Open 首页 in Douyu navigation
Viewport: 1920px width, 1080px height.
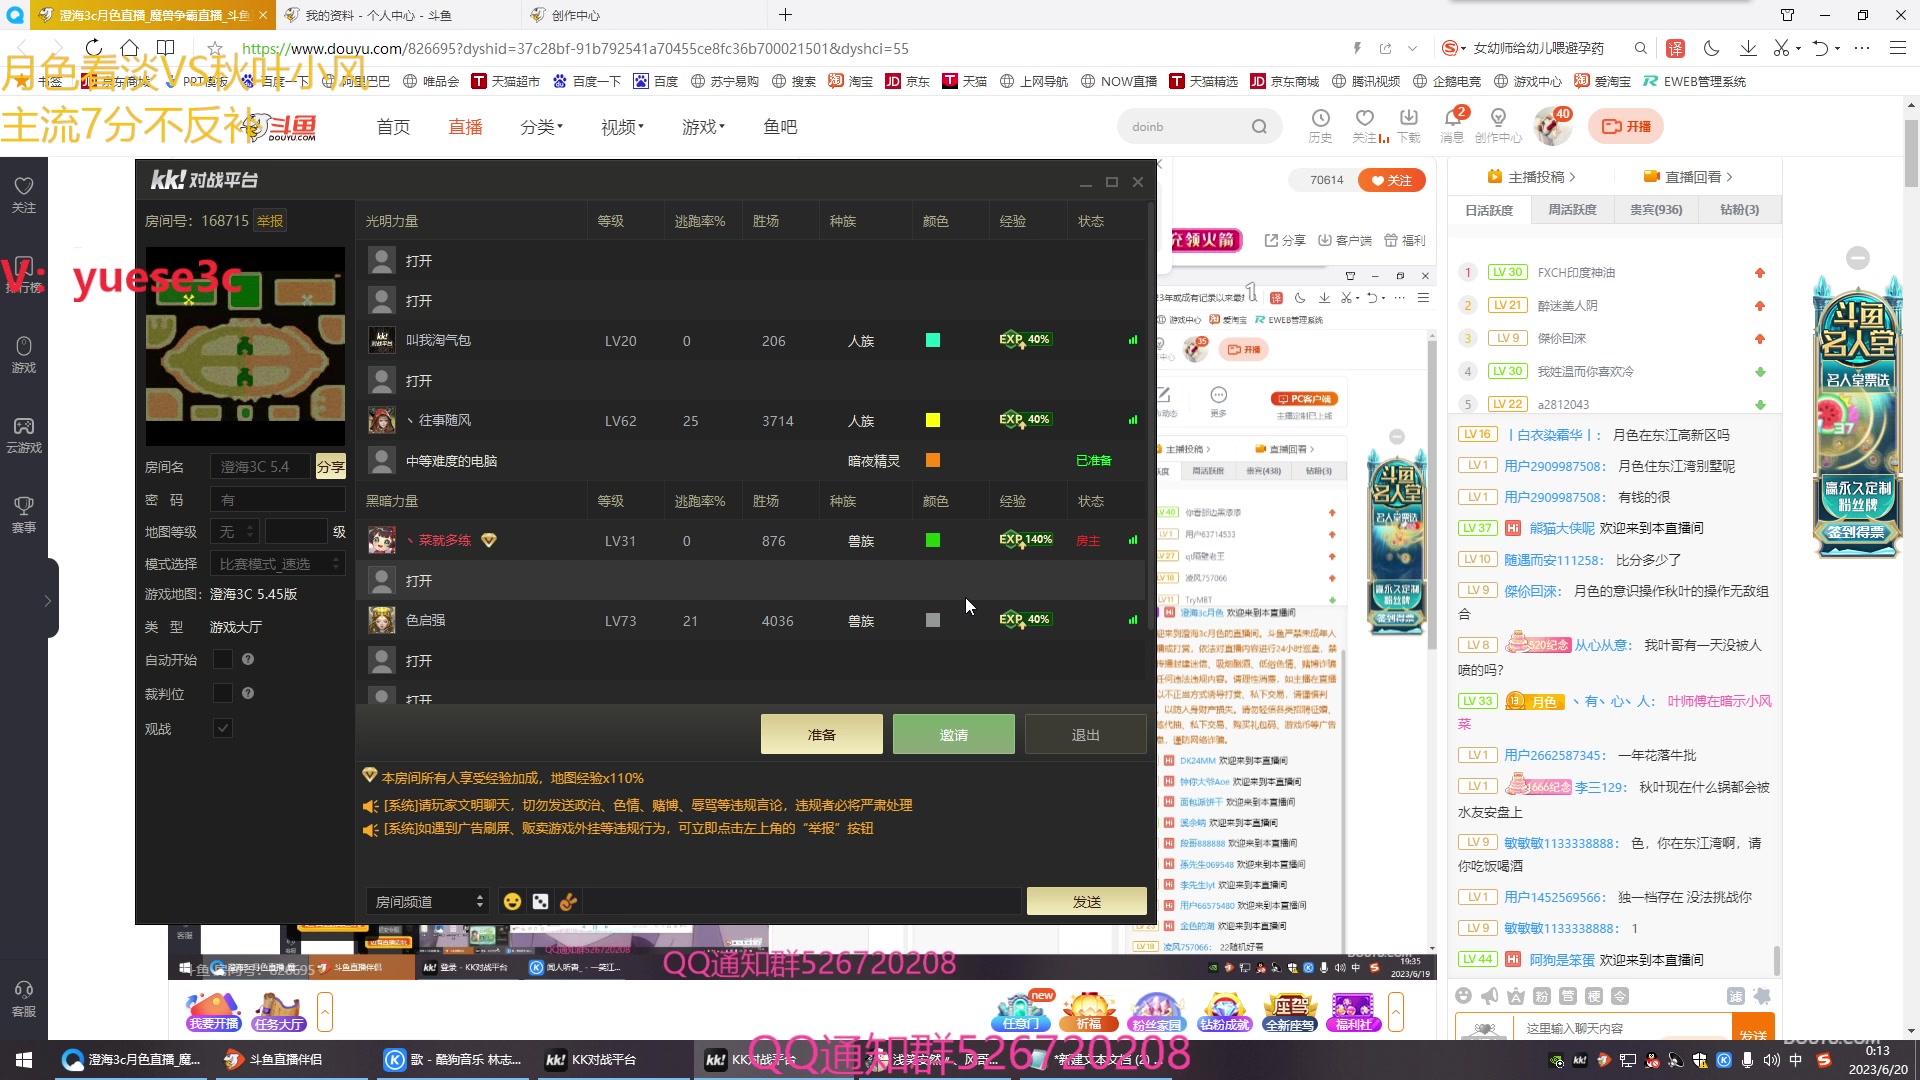point(393,127)
